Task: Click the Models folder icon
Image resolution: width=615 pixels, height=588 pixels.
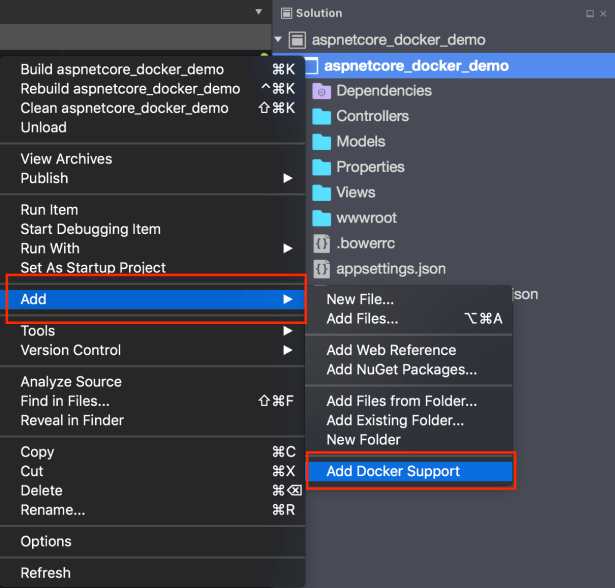Action: click(321, 142)
